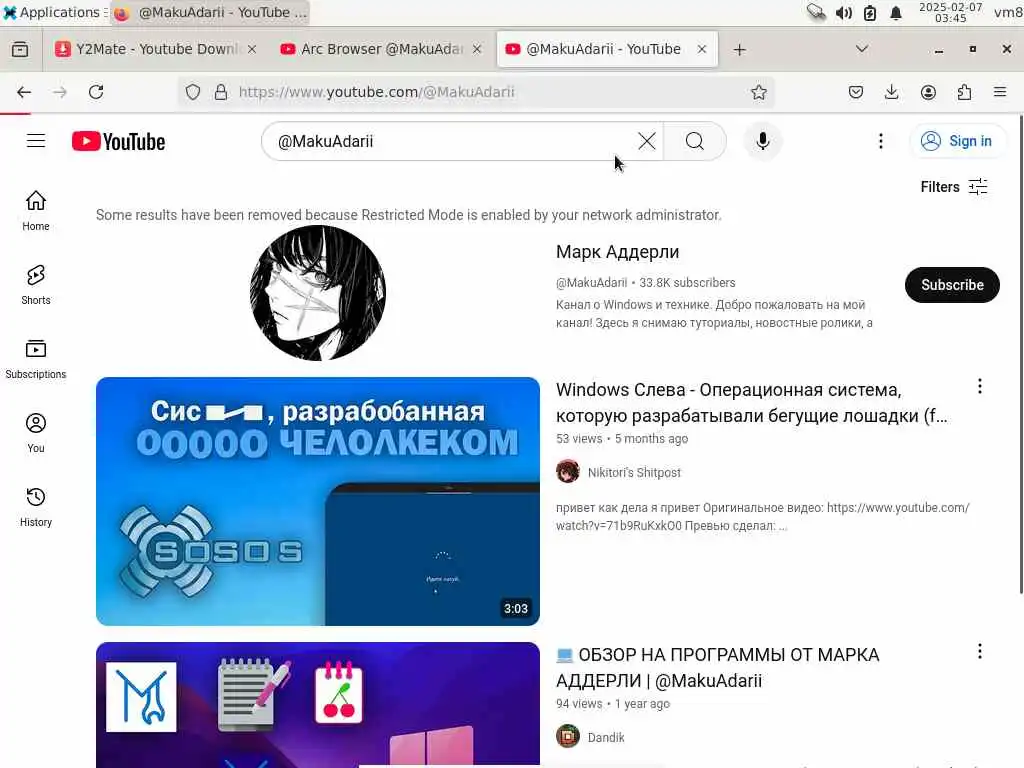Open more options for Windows Слева video

[980, 387]
